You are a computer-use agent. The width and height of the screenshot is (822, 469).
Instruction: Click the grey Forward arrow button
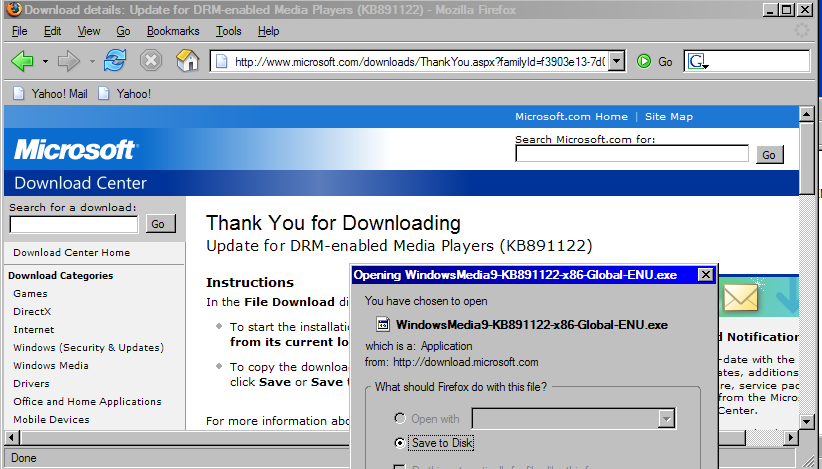[69, 61]
